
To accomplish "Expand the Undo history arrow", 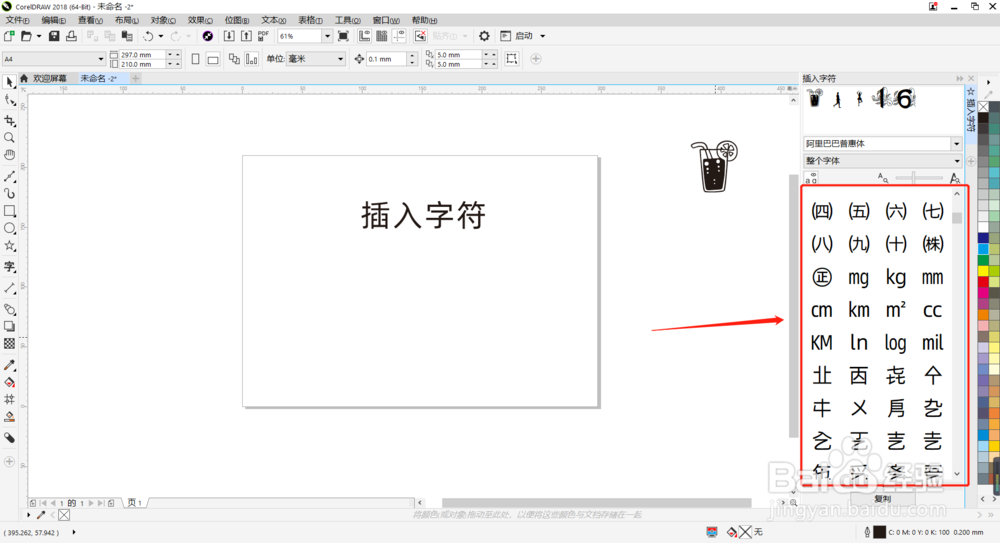I will click(x=161, y=36).
